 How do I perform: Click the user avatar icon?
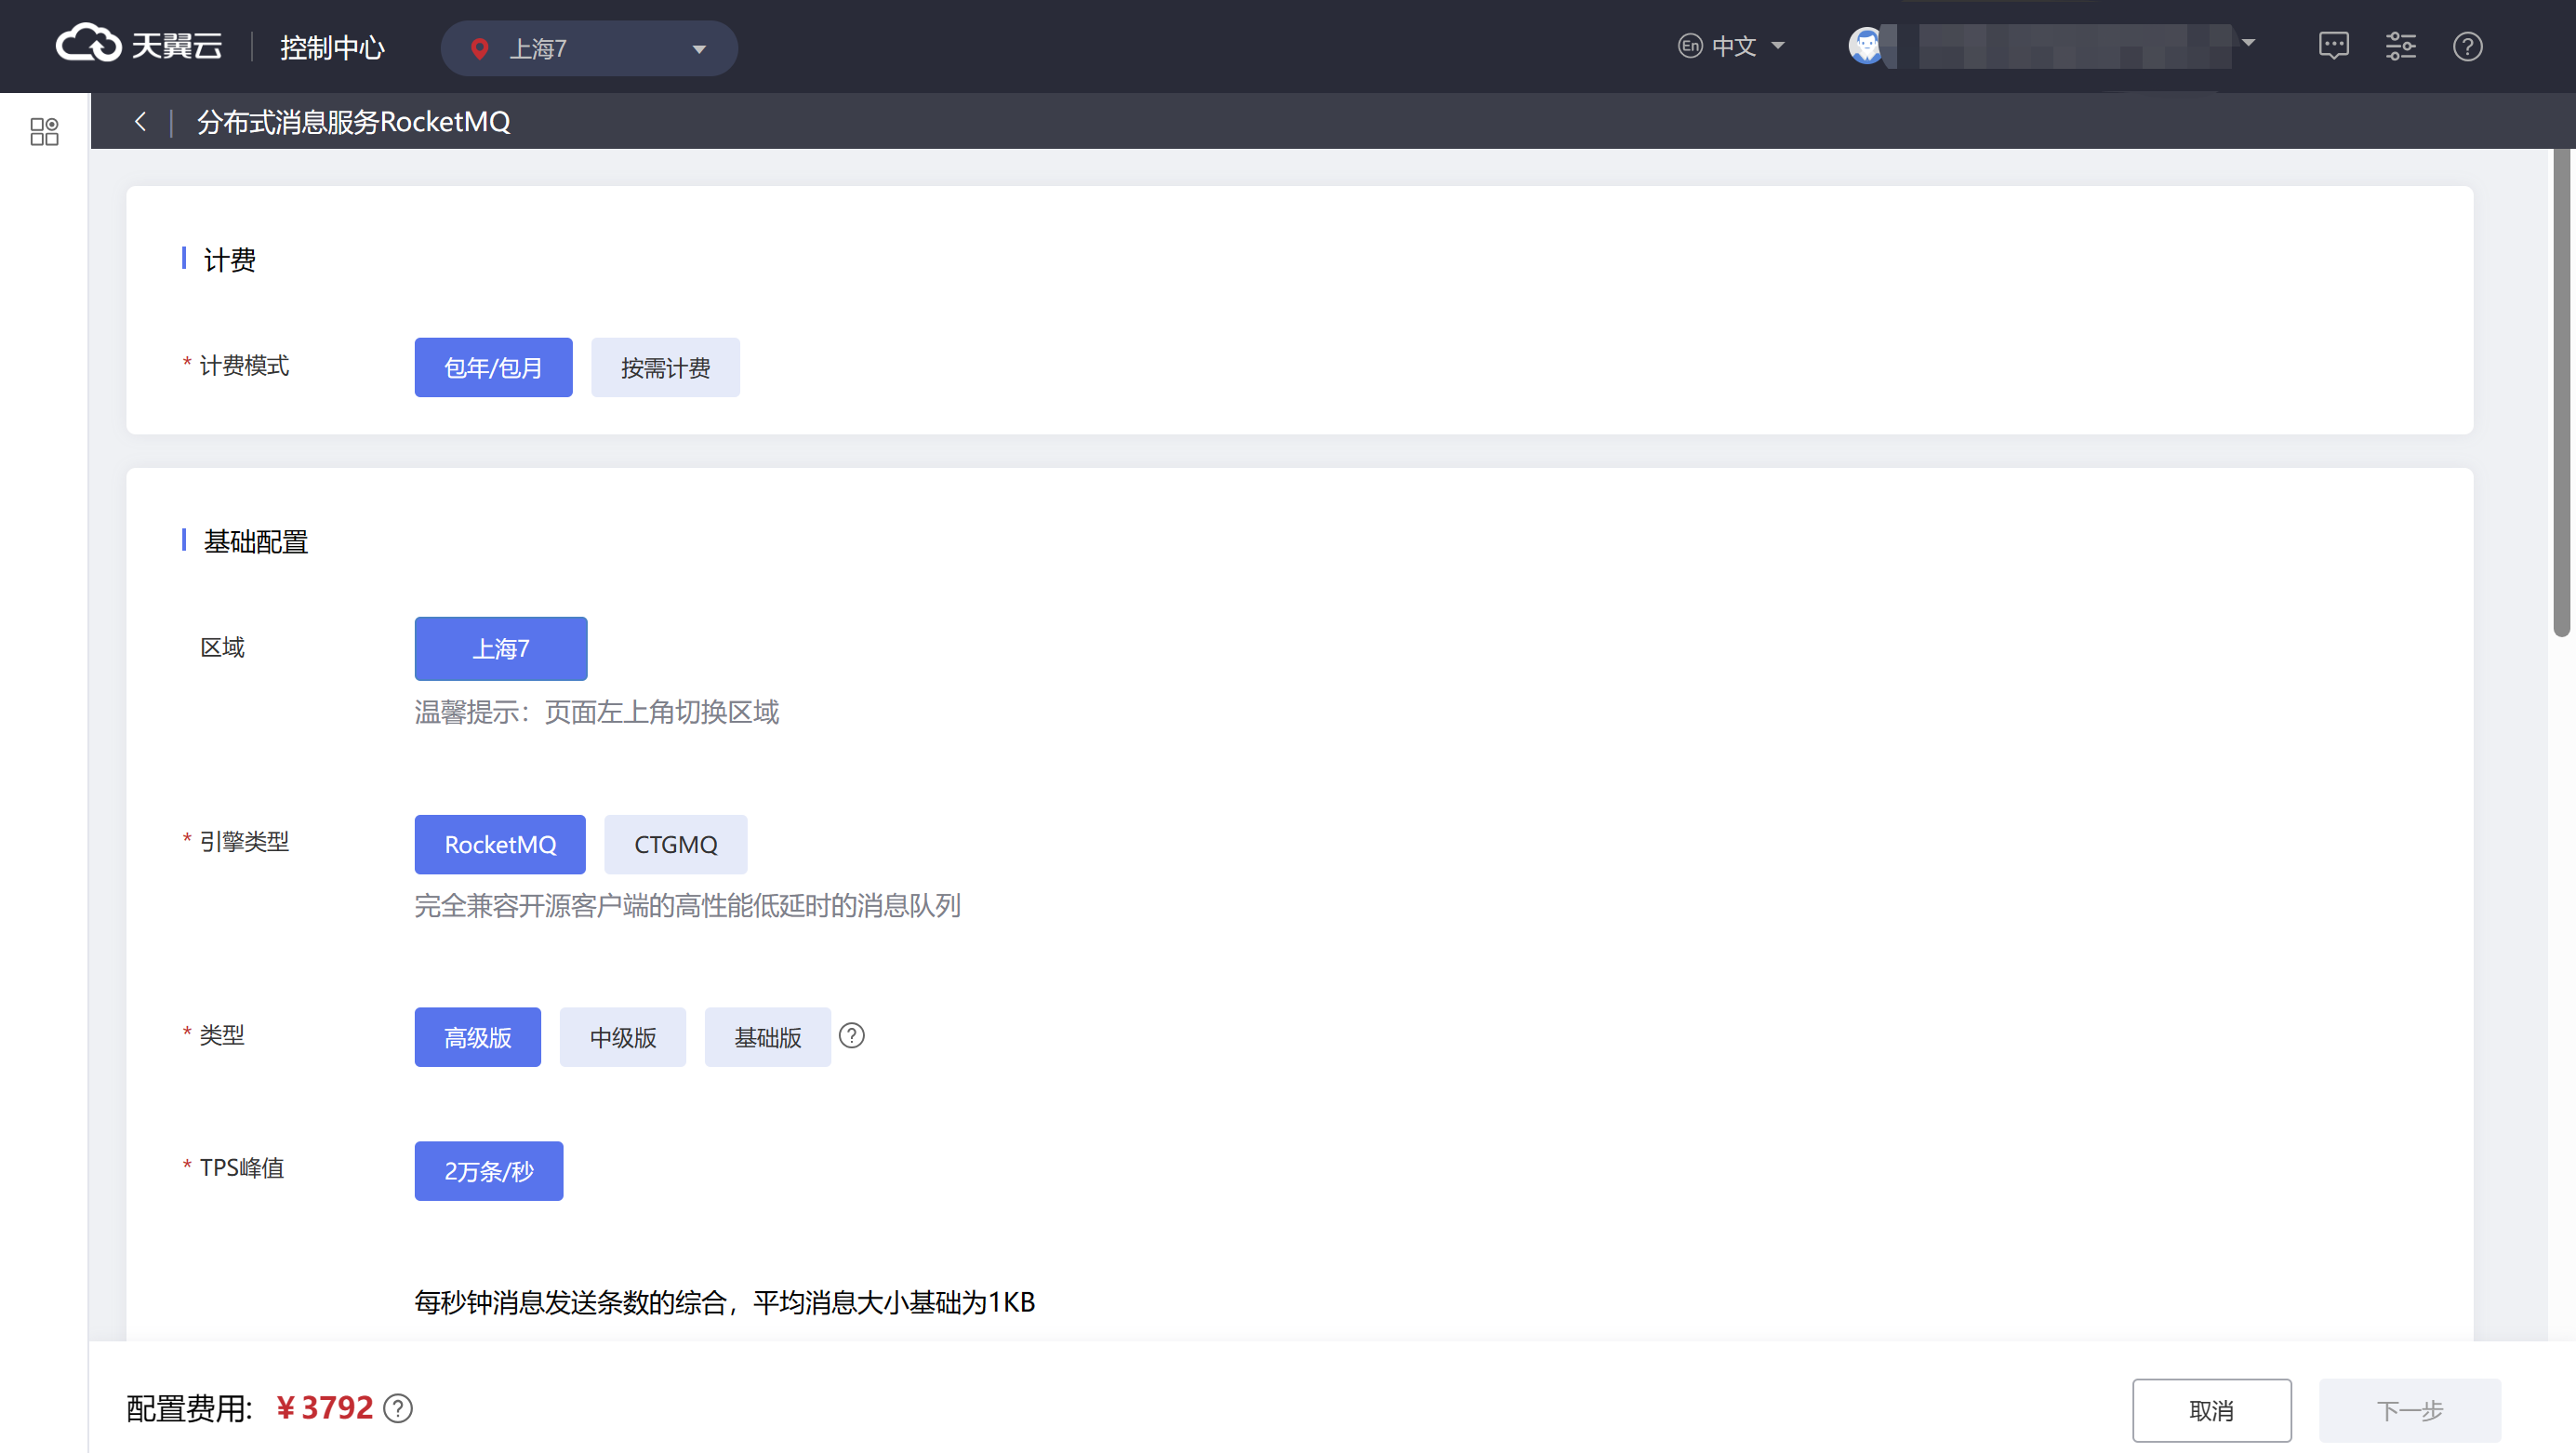pos(1865,46)
